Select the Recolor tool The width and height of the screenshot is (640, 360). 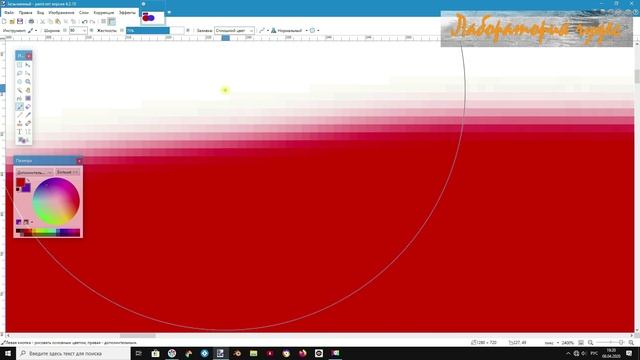point(28,123)
